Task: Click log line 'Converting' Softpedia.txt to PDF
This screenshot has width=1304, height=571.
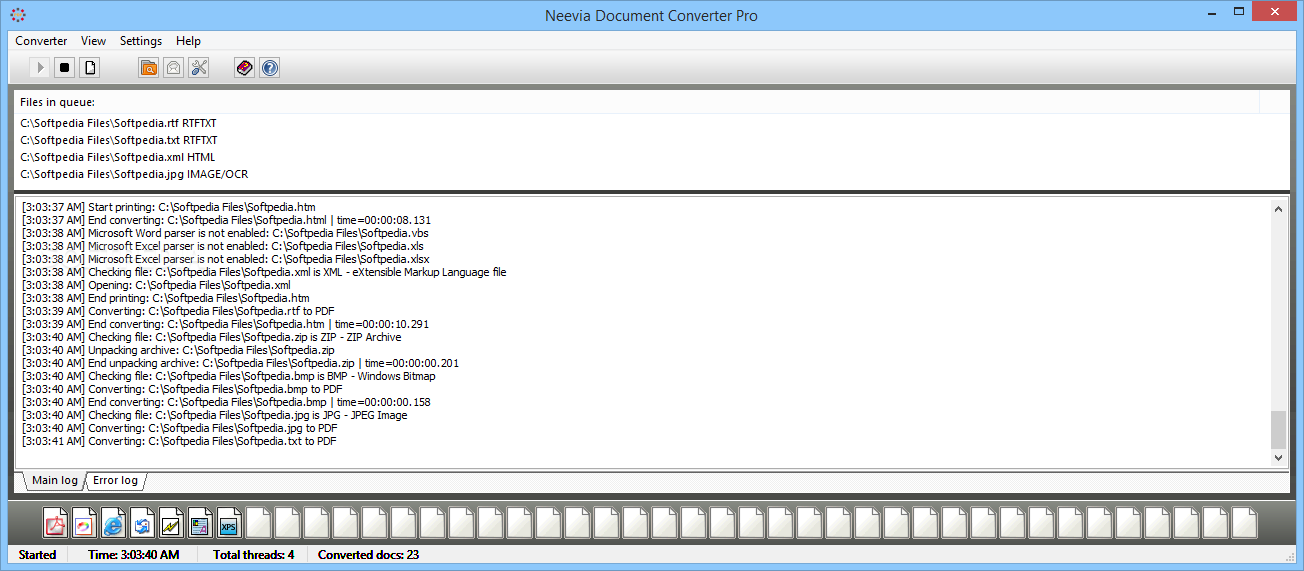Action: click(179, 441)
